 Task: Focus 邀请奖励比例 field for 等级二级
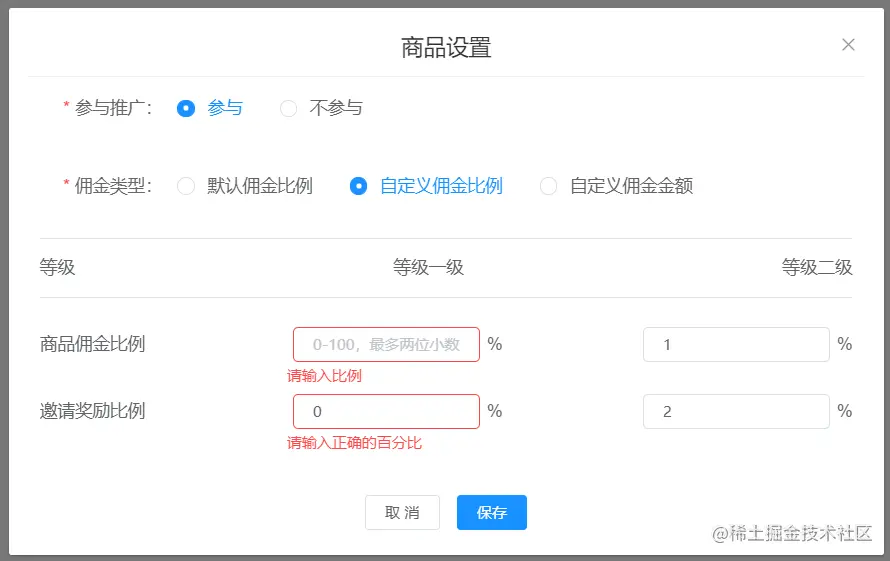click(736, 412)
